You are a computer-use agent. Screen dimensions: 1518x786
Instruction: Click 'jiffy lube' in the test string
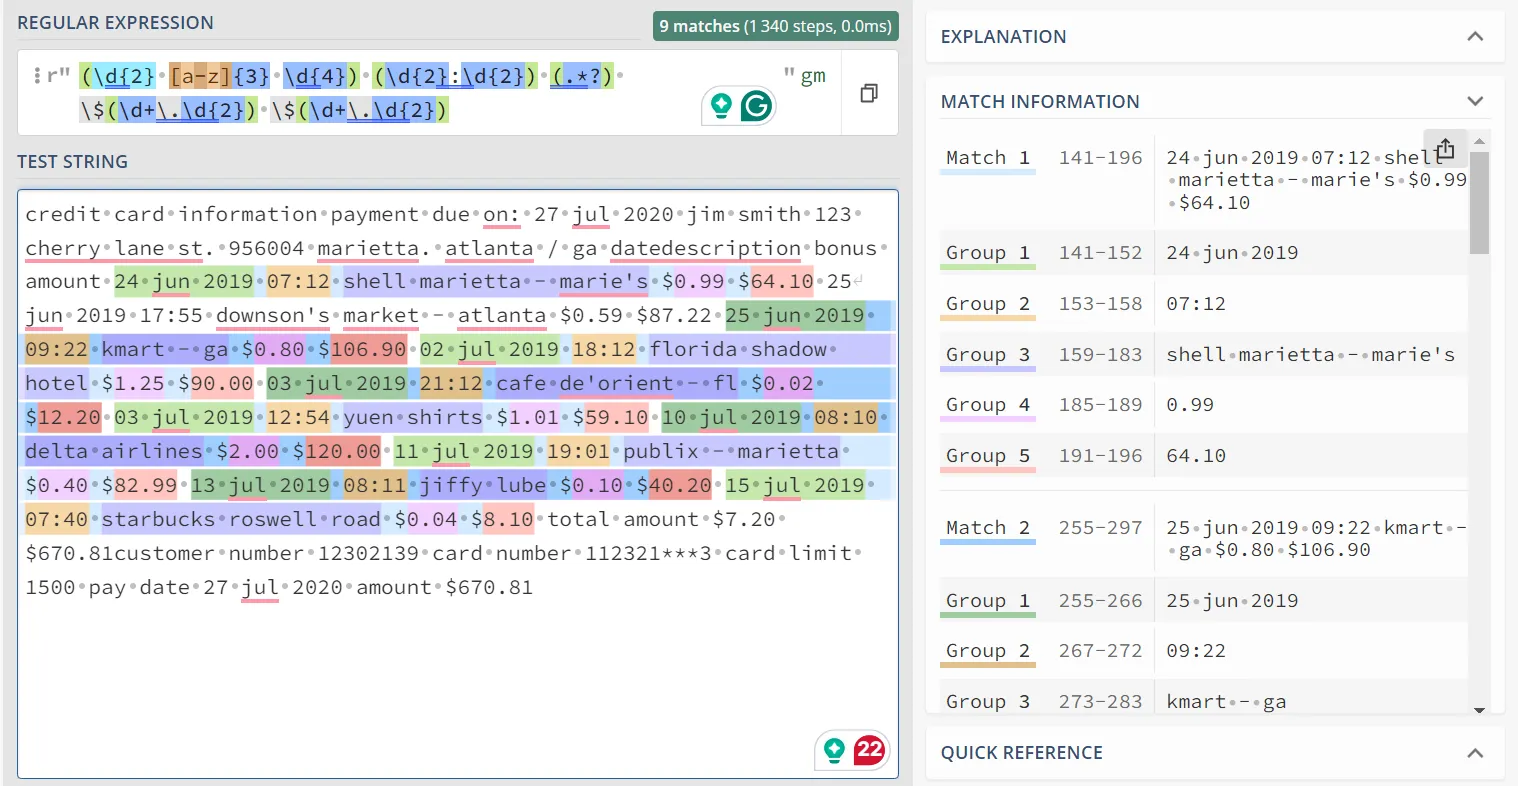pos(483,486)
